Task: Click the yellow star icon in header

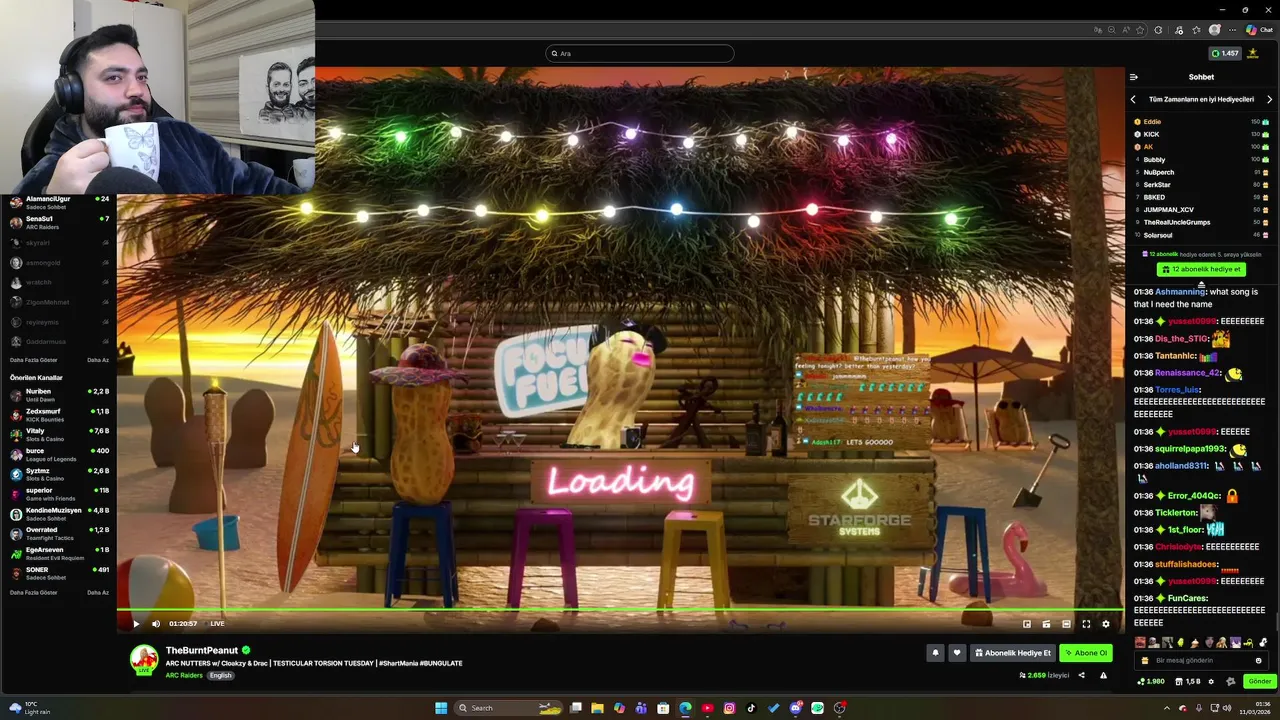Action: (1253, 53)
